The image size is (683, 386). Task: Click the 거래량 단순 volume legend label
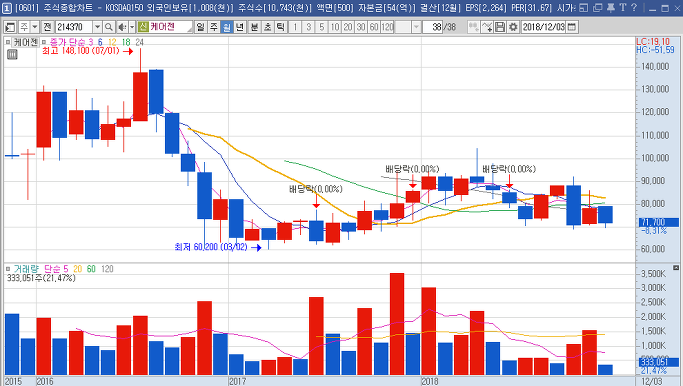point(37,269)
